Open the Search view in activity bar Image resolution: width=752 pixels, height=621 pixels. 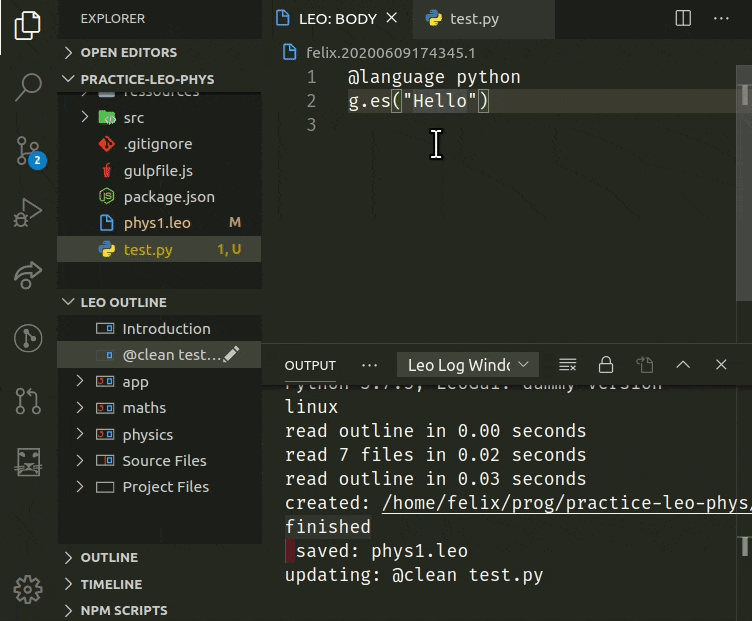click(28, 87)
